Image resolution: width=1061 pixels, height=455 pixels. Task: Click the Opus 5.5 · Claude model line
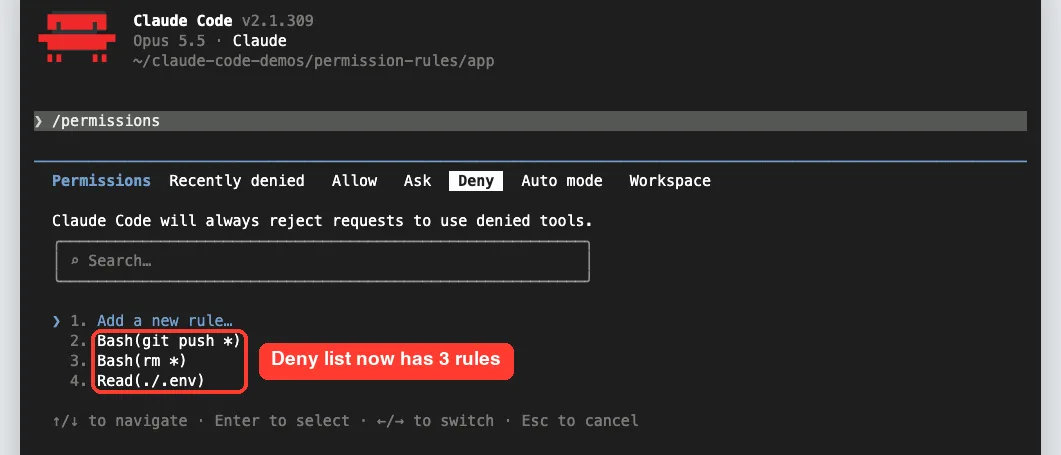[x=210, y=41]
